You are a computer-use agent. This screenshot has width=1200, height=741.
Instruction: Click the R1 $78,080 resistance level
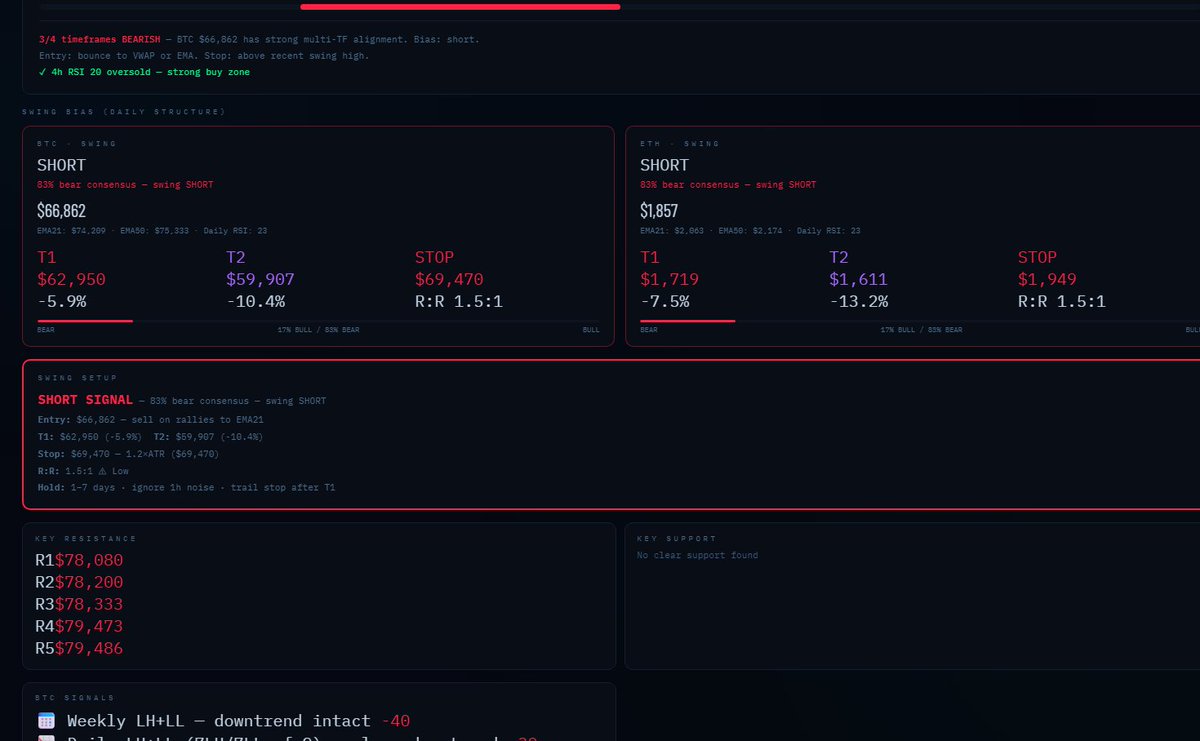click(x=79, y=560)
